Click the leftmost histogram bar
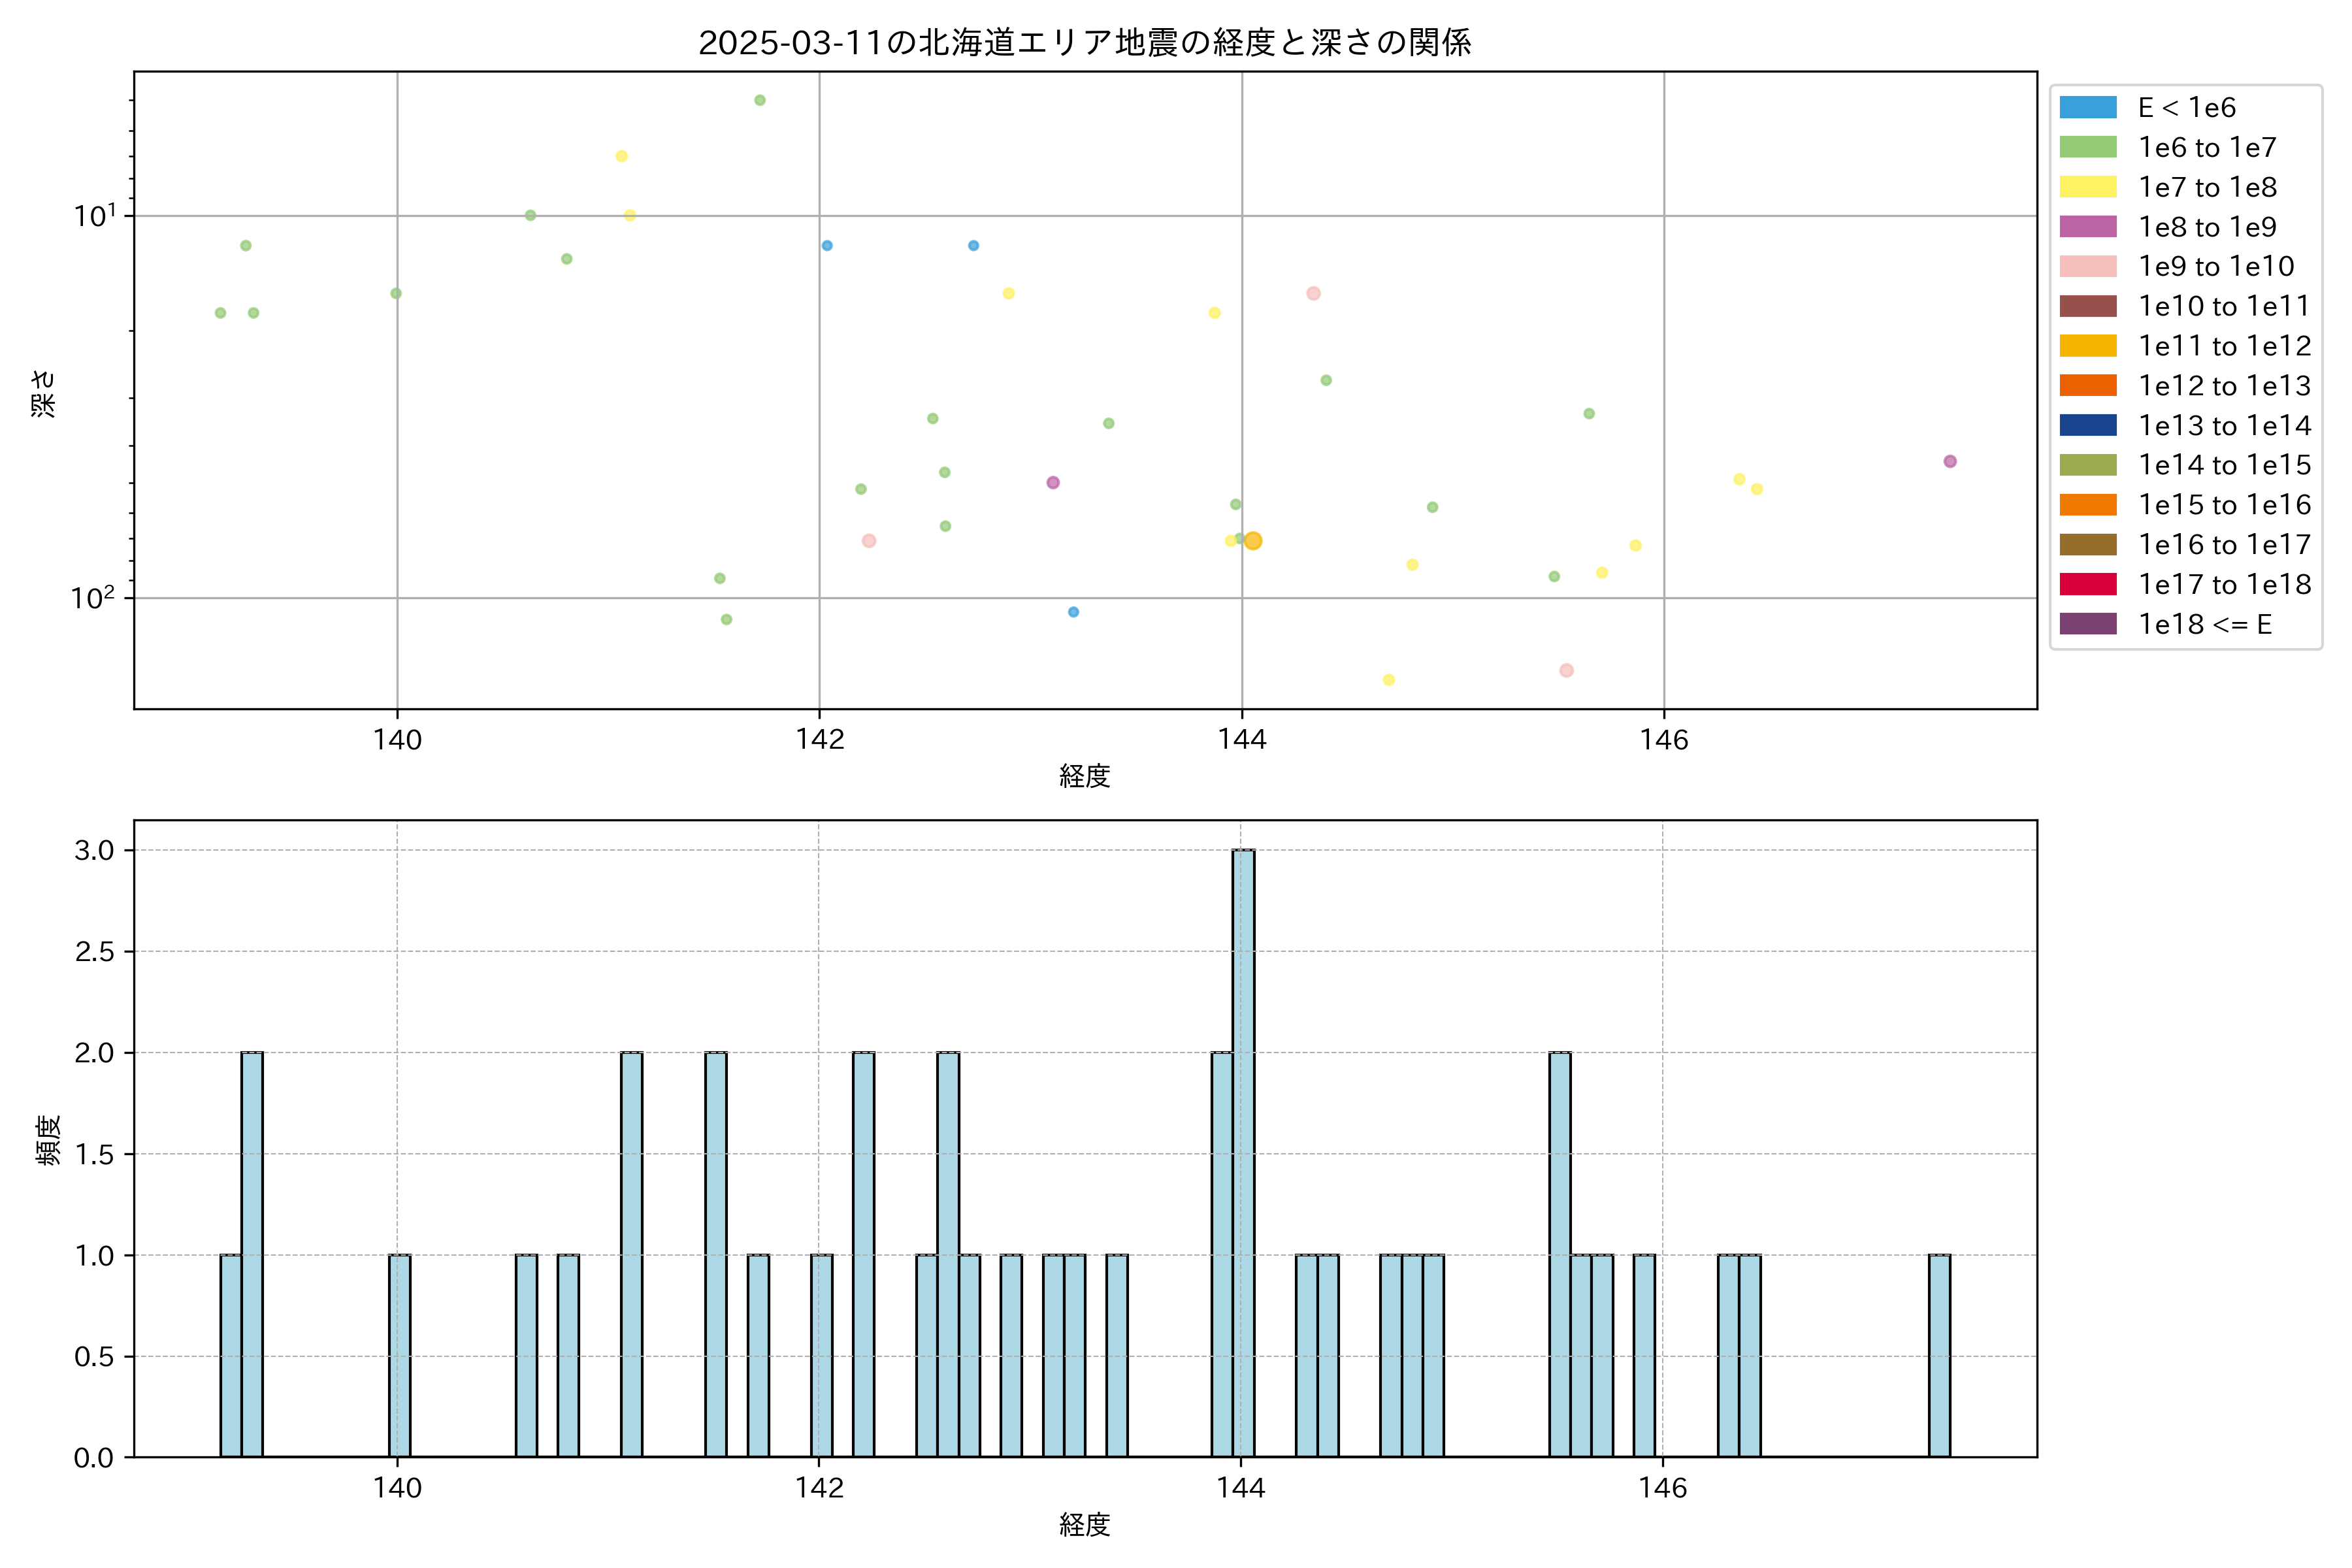 pos(231,1355)
